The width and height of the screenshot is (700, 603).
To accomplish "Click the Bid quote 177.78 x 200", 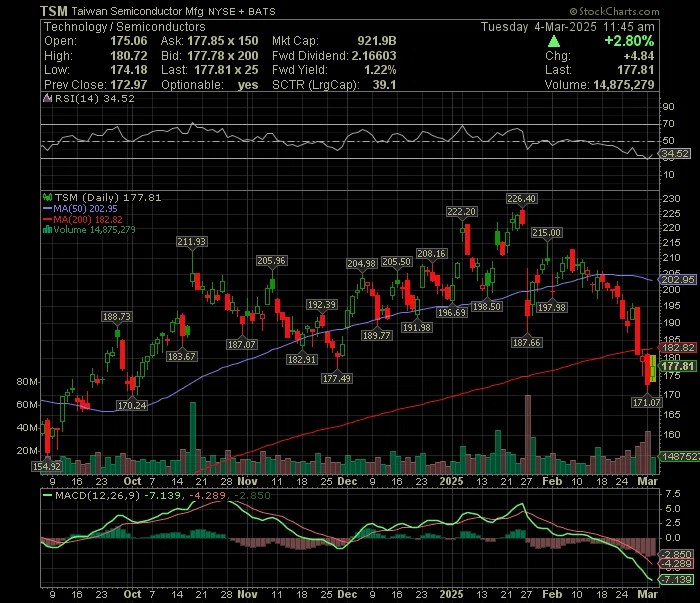I will (x=223, y=56).
